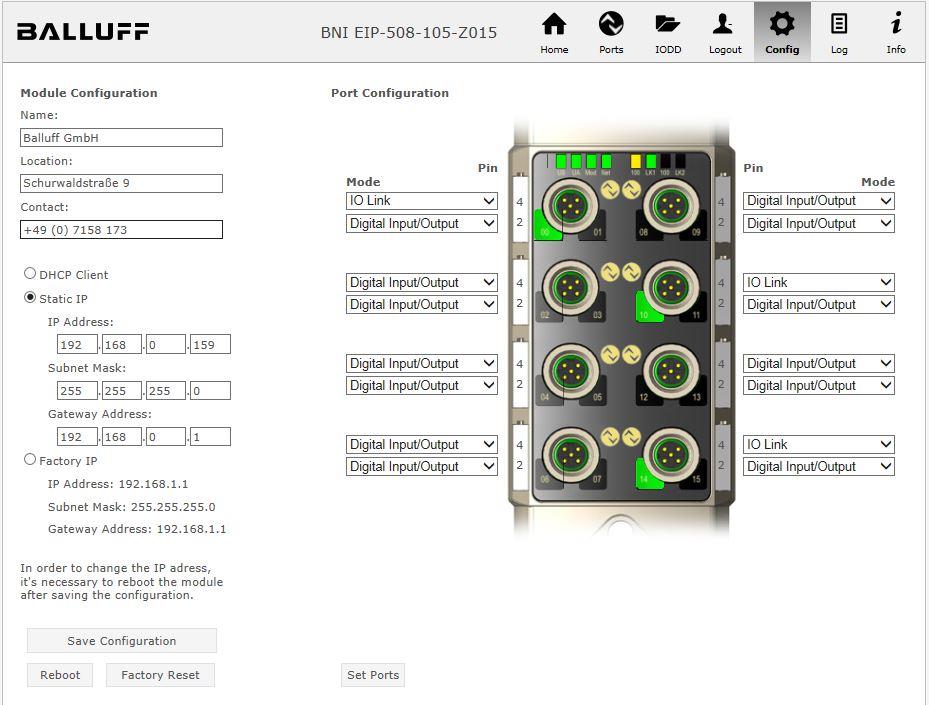The height and width of the screenshot is (705, 929).
Task: Open port 00 pin 4 IO Link dropdown
Action: (x=422, y=201)
